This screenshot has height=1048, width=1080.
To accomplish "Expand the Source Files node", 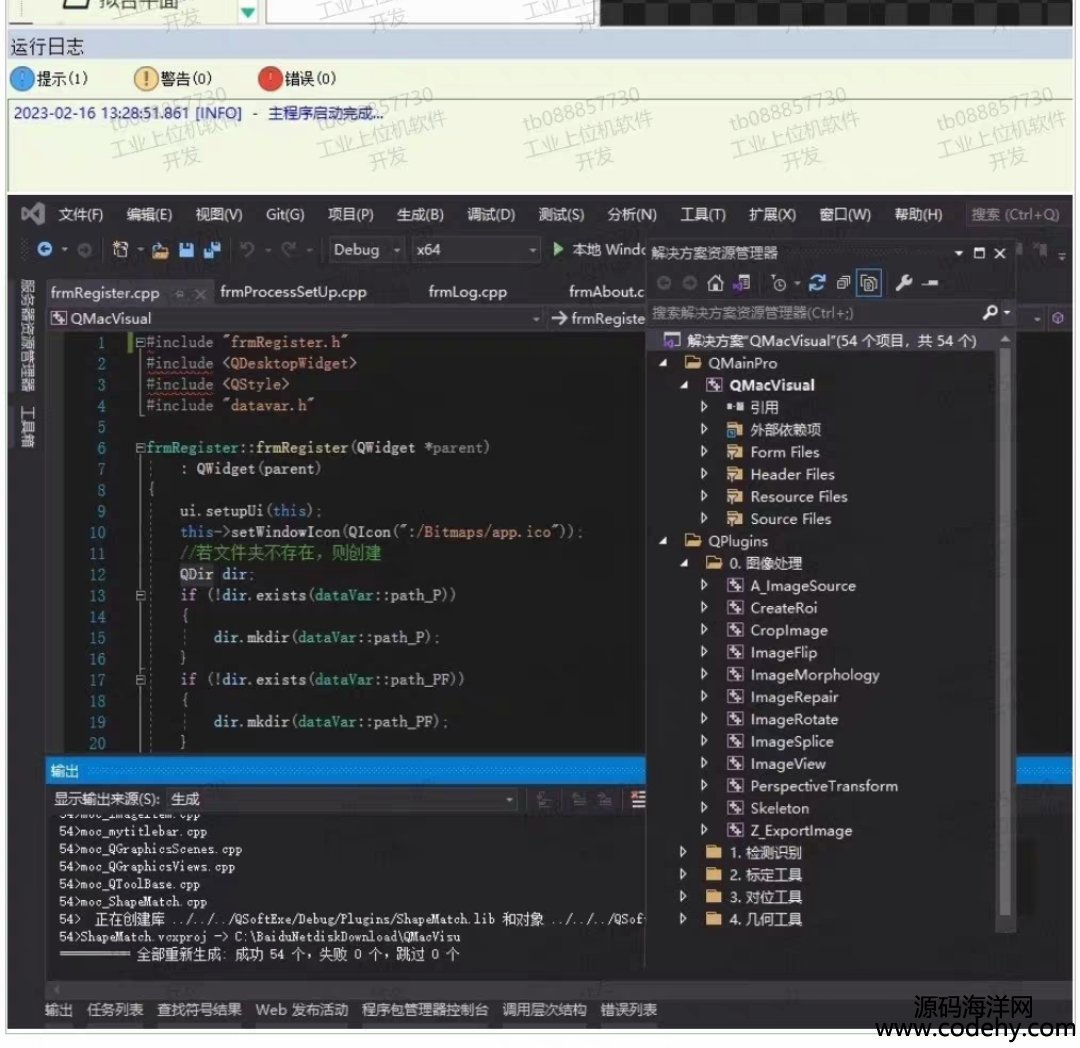I will pos(704,518).
